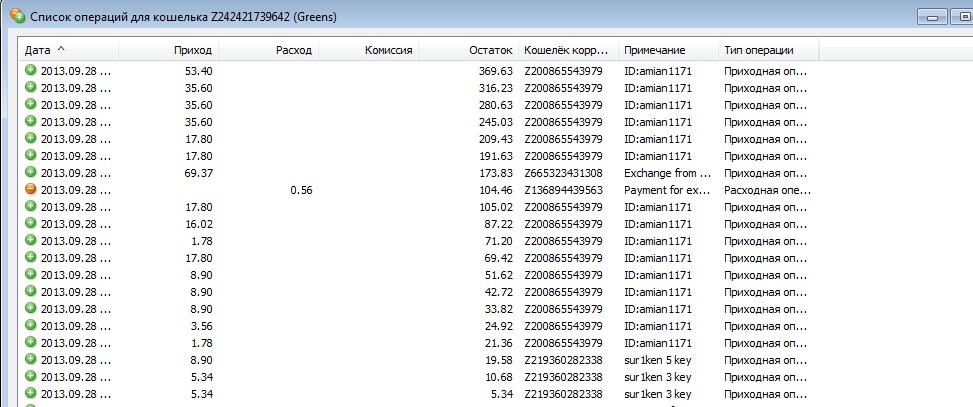973x407 pixels.
Task: Click the 'sur1ken 5 key' note
Action: pos(658,360)
